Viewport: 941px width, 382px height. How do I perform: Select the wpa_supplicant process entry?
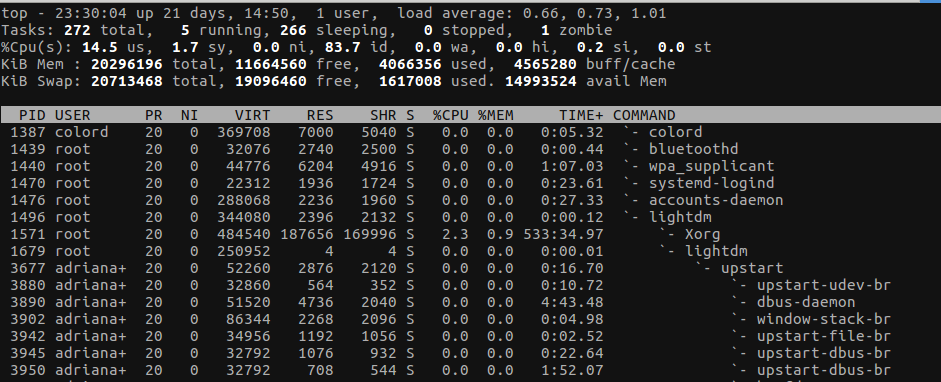click(711, 166)
